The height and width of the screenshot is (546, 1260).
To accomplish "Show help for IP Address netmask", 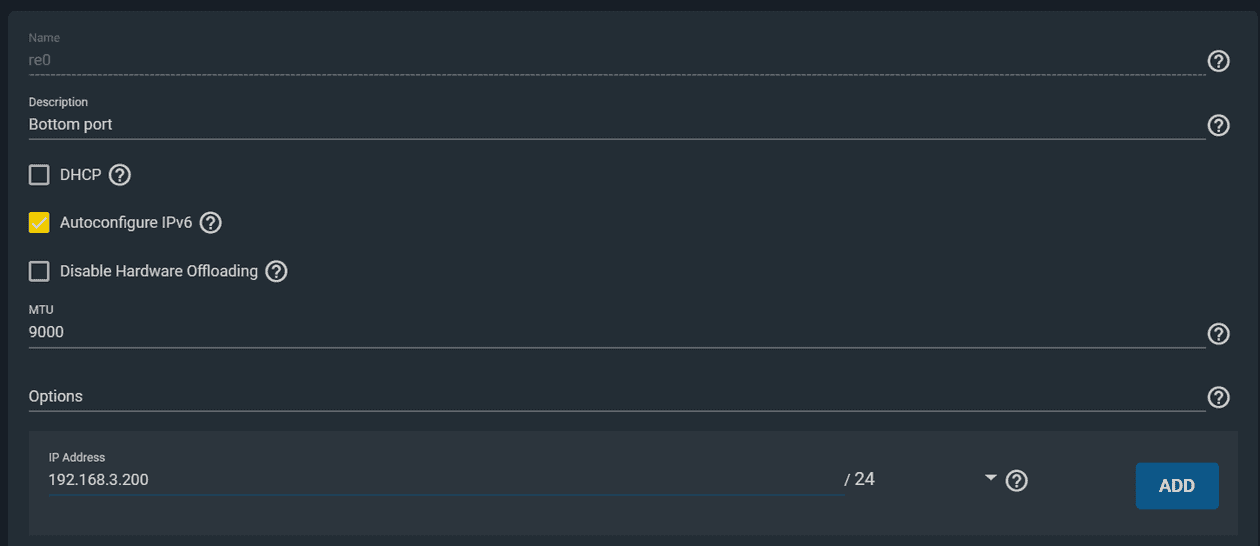I will 1017,481.
